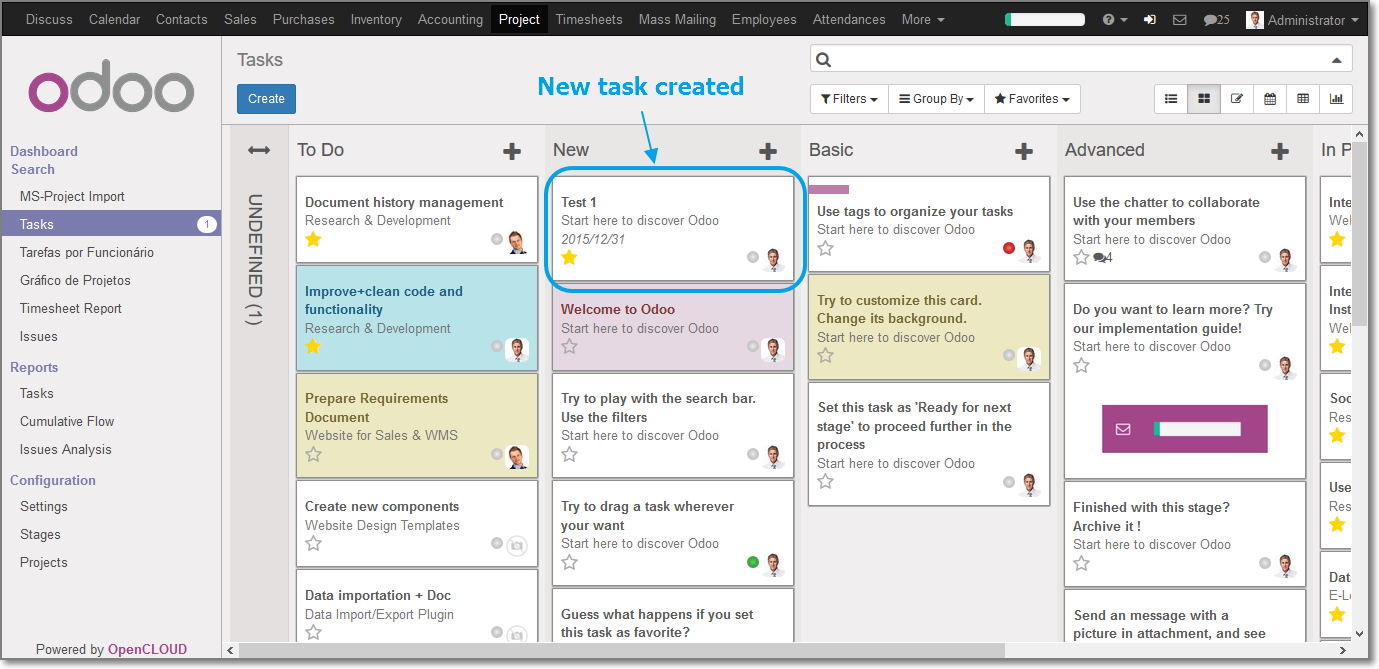This screenshot has height=669, width=1379.
Task: Star the Welcome to Odoo task
Action: [569, 347]
